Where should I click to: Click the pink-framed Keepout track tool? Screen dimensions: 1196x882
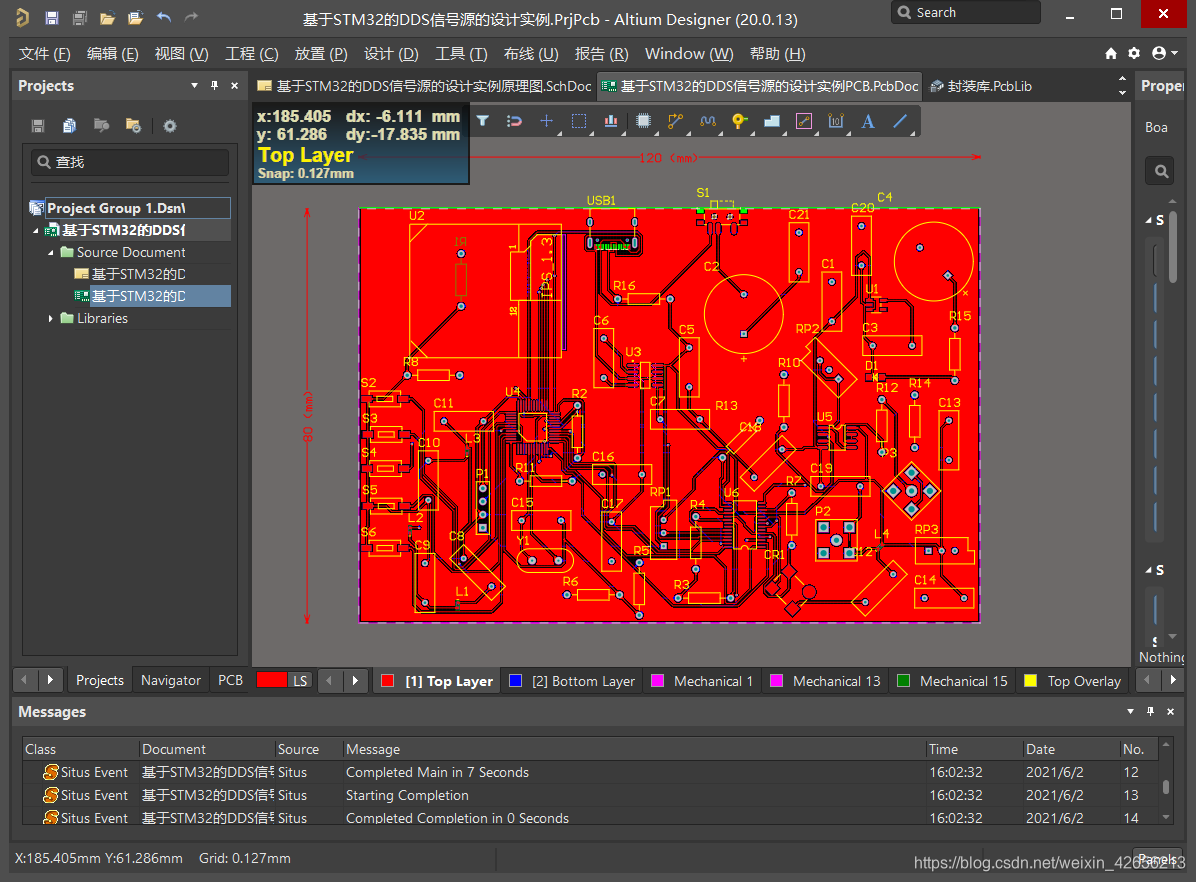(804, 121)
